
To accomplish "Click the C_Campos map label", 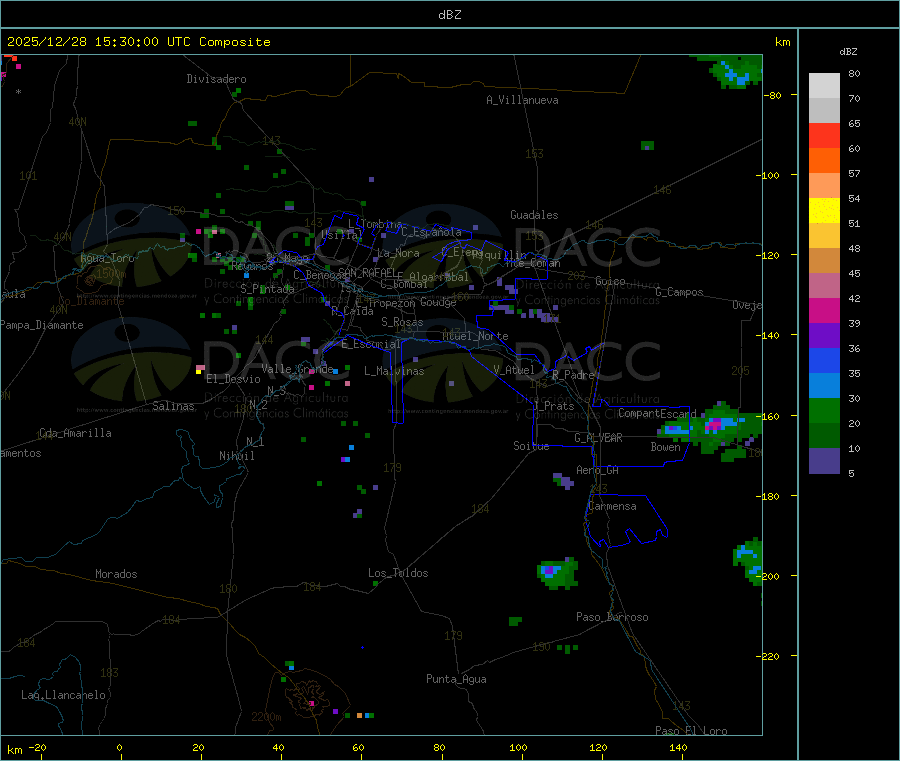I will tap(679, 292).
